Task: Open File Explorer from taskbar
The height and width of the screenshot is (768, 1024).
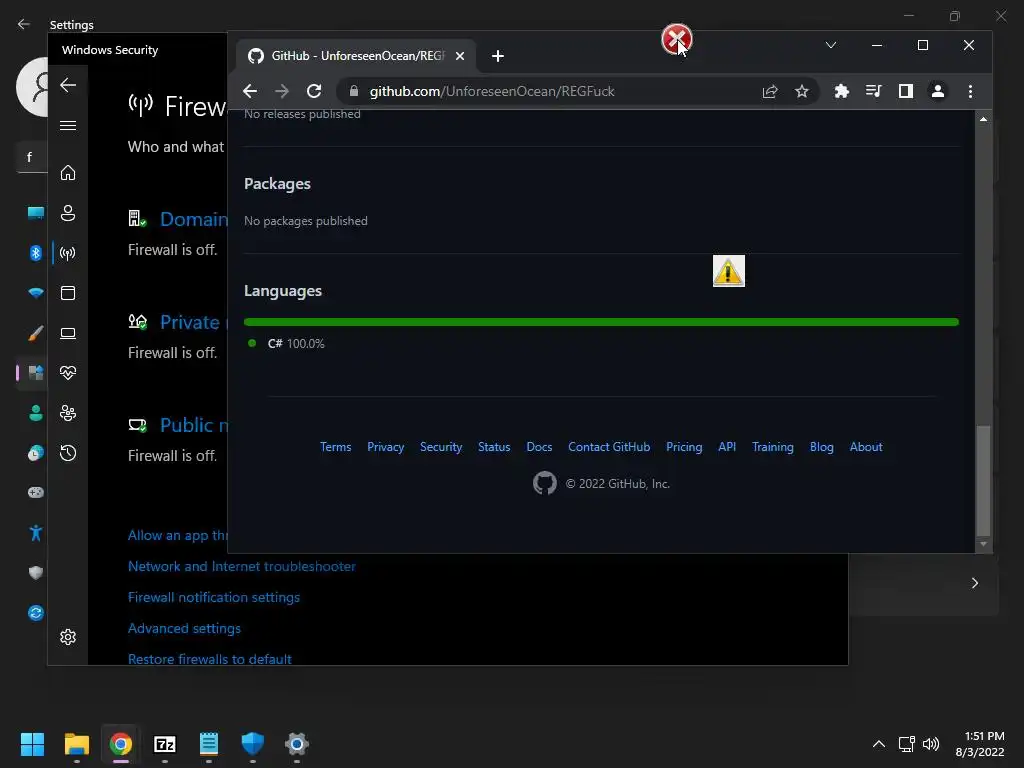Action: pyautogui.click(x=76, y=744)
